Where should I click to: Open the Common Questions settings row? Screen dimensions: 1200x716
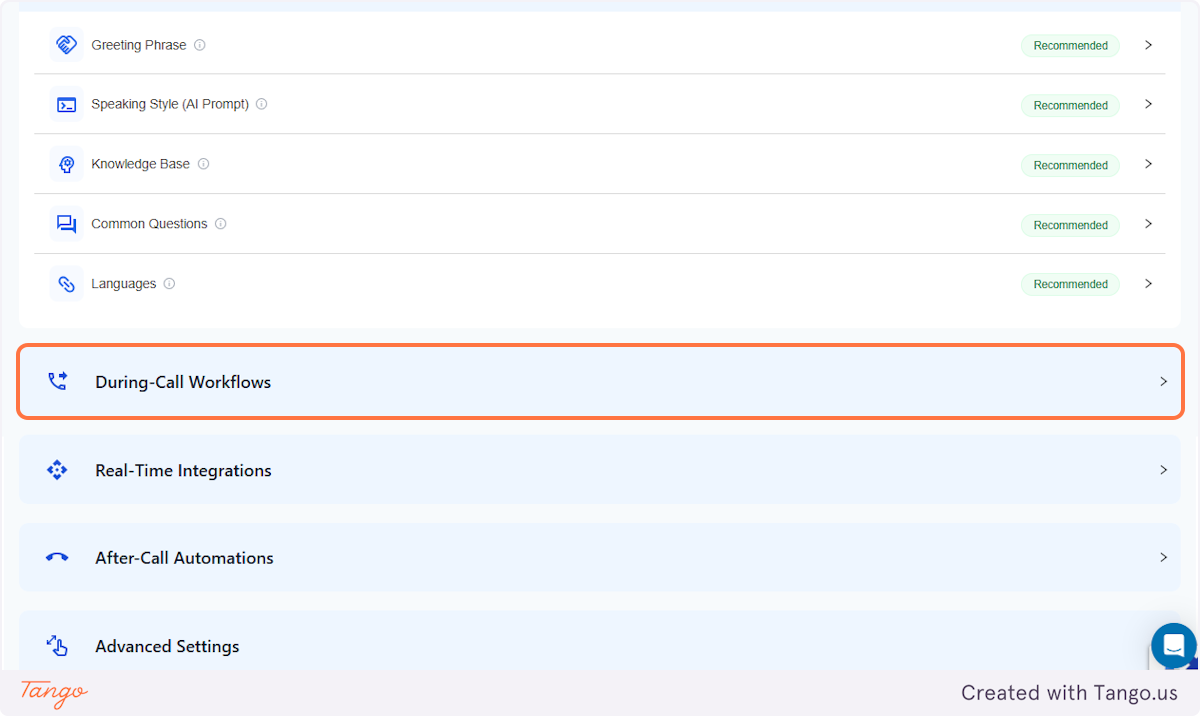point(600,224)
